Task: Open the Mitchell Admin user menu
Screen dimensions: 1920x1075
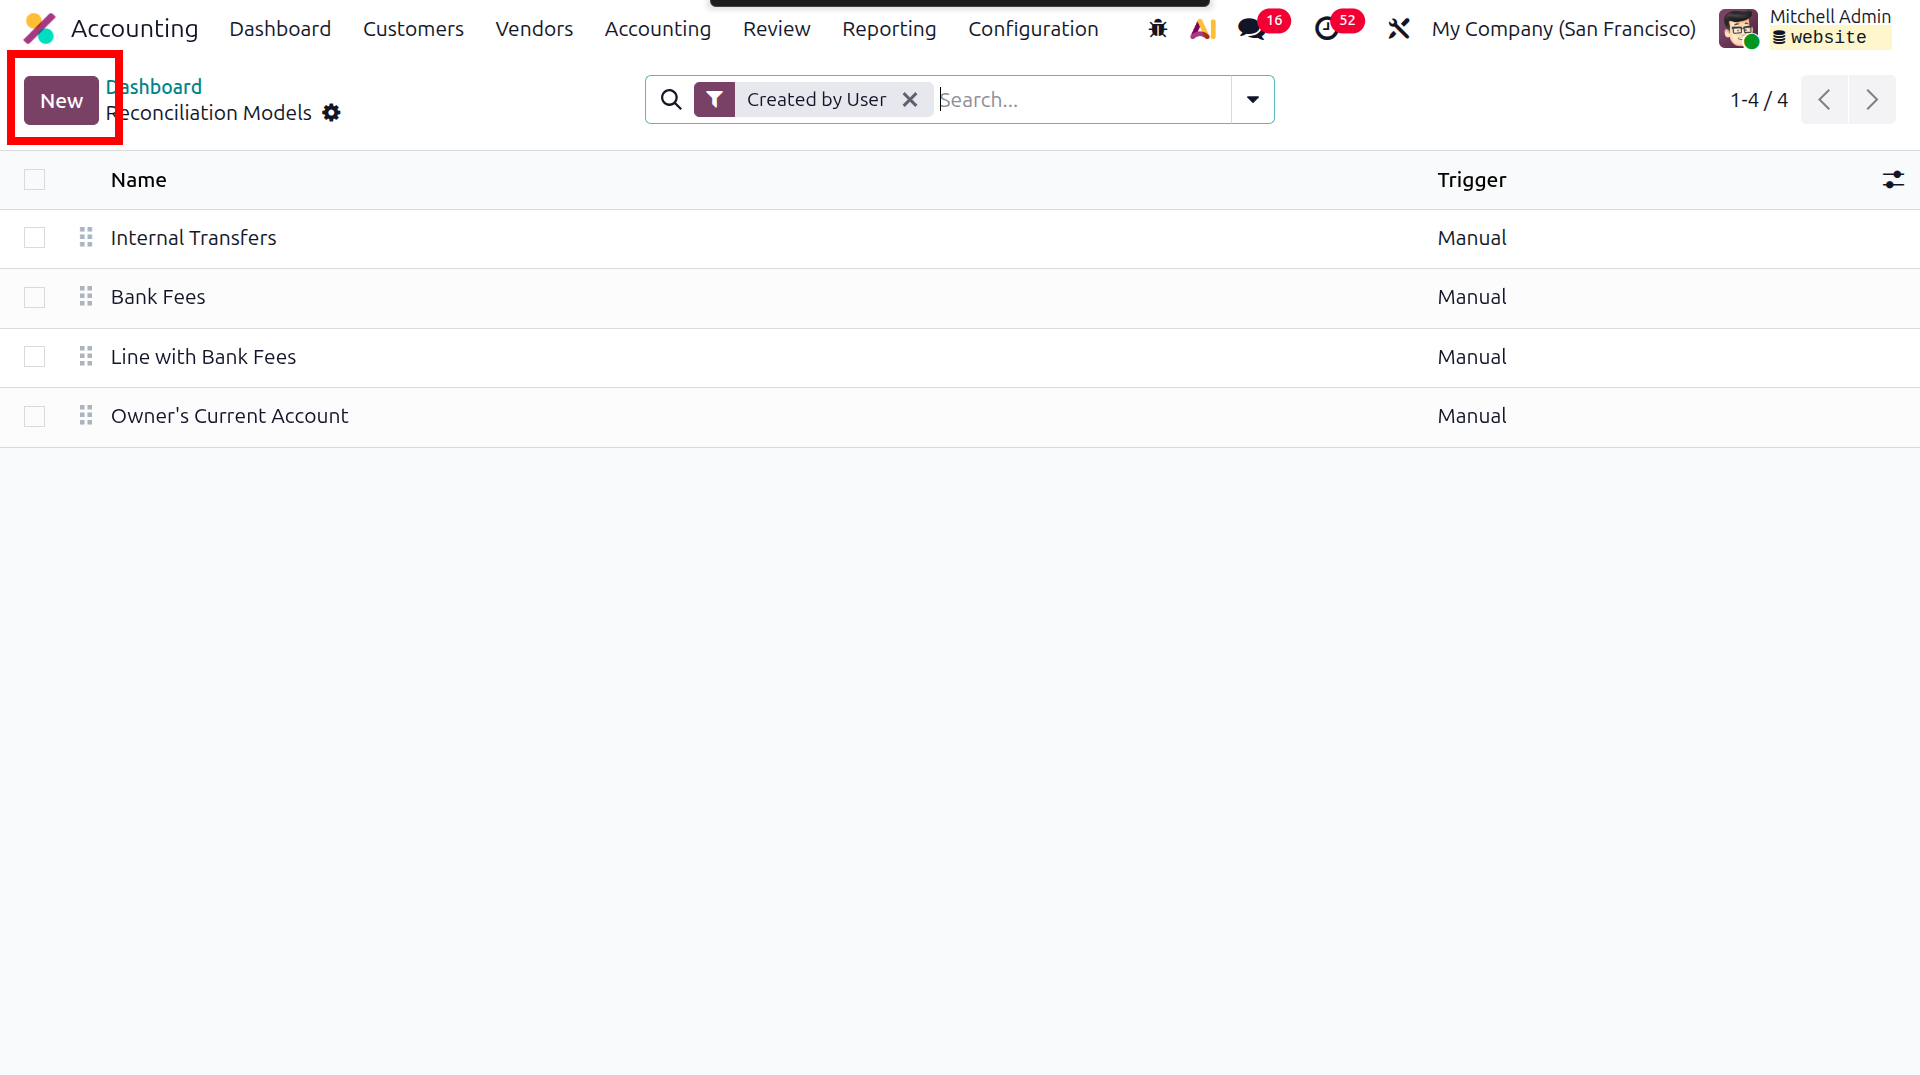Action: coord(1805,28)
